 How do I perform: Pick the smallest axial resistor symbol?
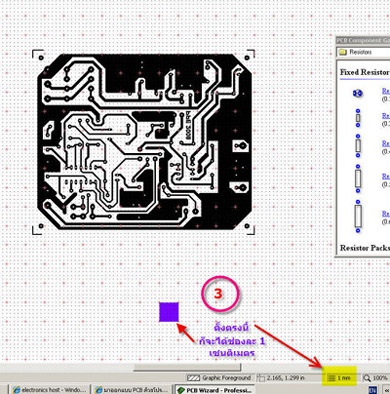(358, 118)
